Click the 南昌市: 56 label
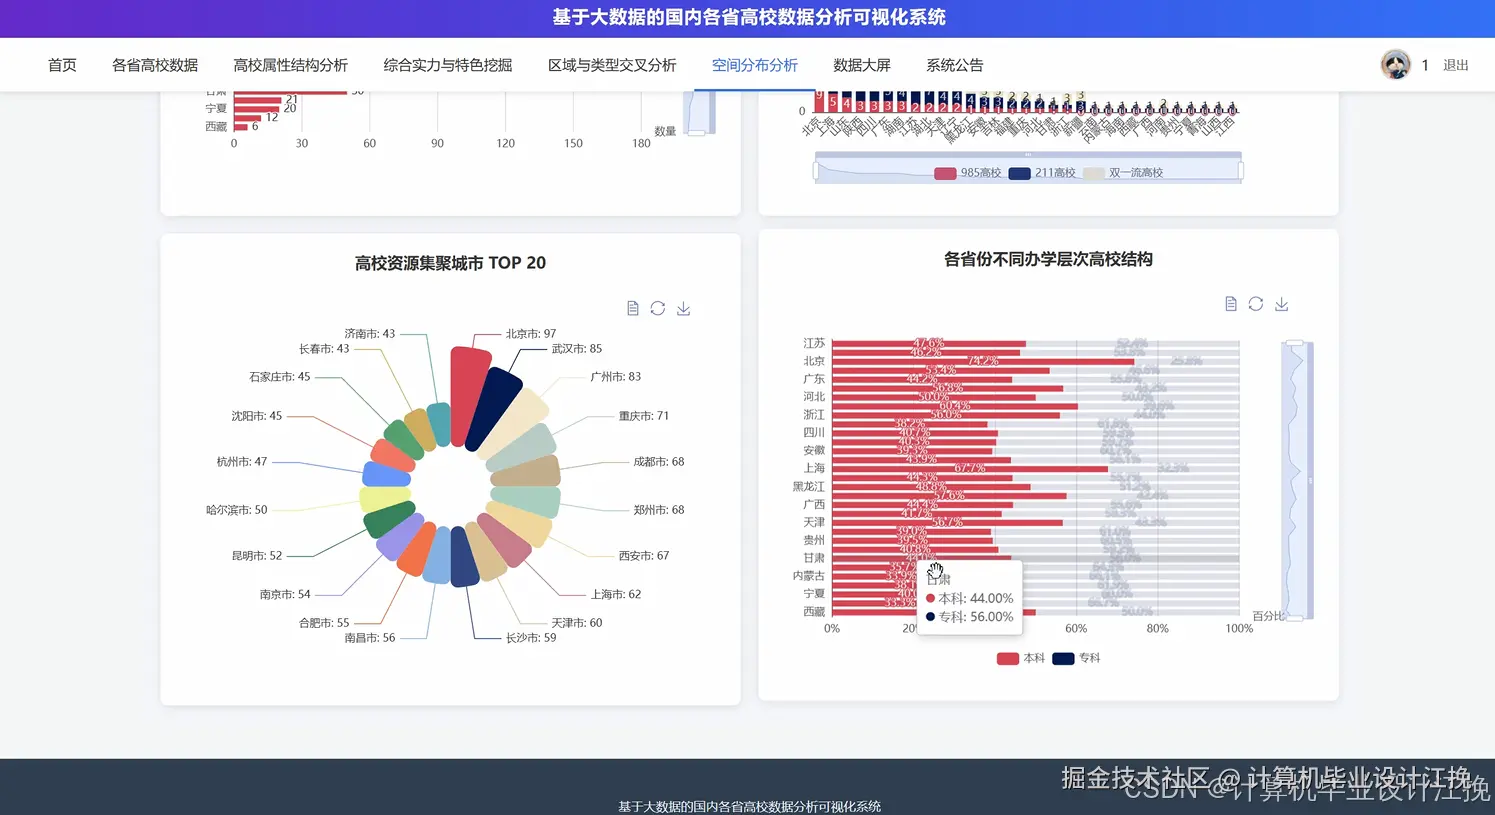Image resolution: width=1495 pixels, height=815 pixels. (370, 638)
